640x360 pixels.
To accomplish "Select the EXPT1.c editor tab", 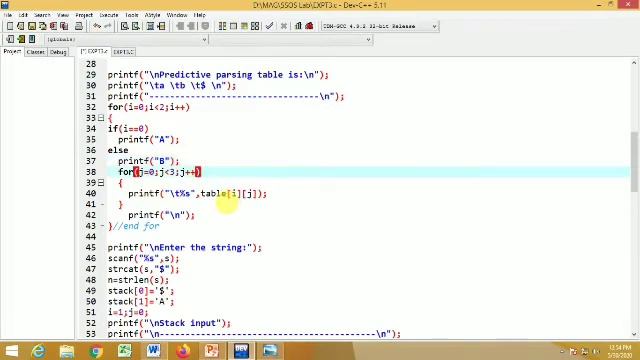I will click(x=123, y=52).
